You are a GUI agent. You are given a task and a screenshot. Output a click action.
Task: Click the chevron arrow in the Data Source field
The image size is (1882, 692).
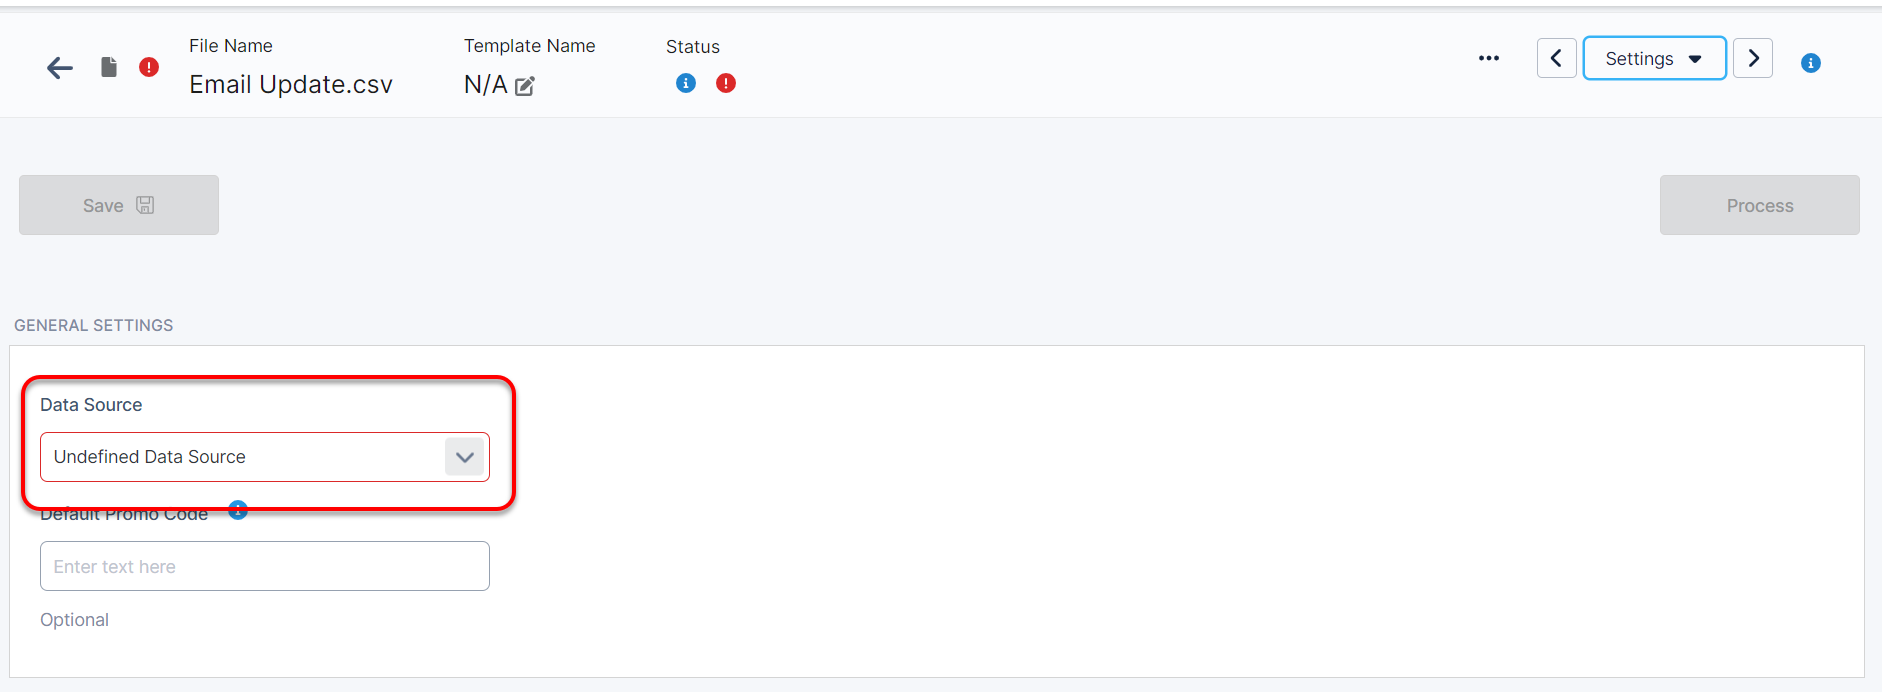pyautogui.click(x=465, y=457)
